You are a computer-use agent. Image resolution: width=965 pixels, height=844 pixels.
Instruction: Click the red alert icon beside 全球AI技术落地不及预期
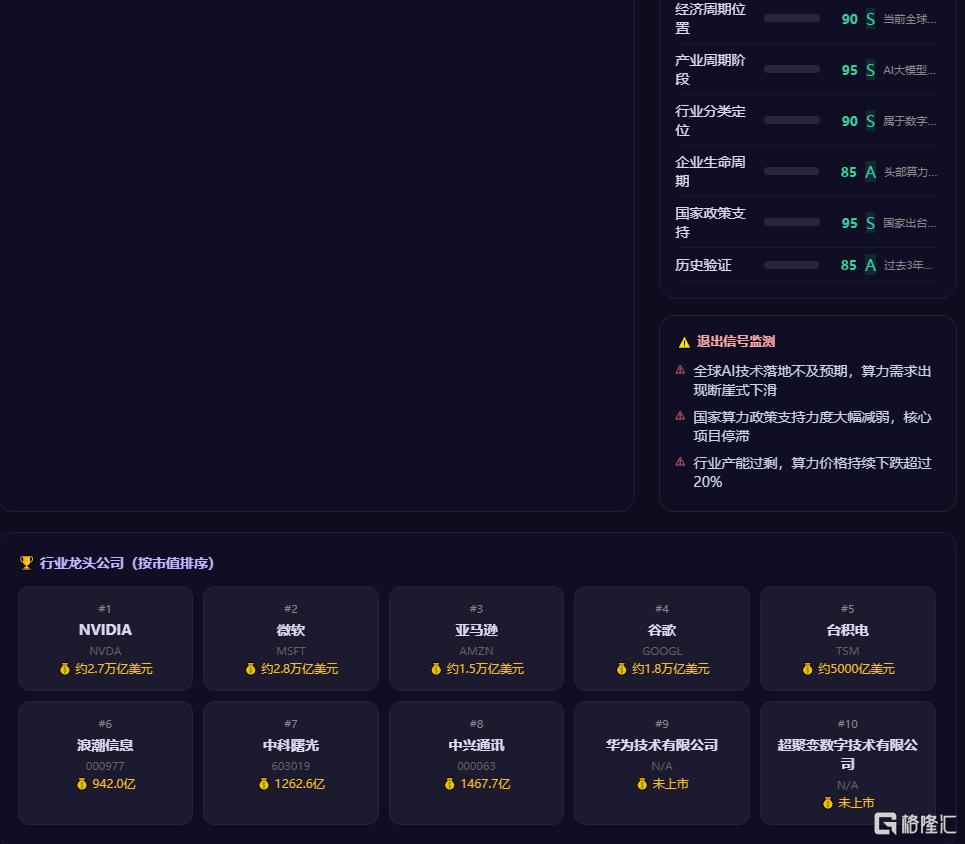click(680, 370)
